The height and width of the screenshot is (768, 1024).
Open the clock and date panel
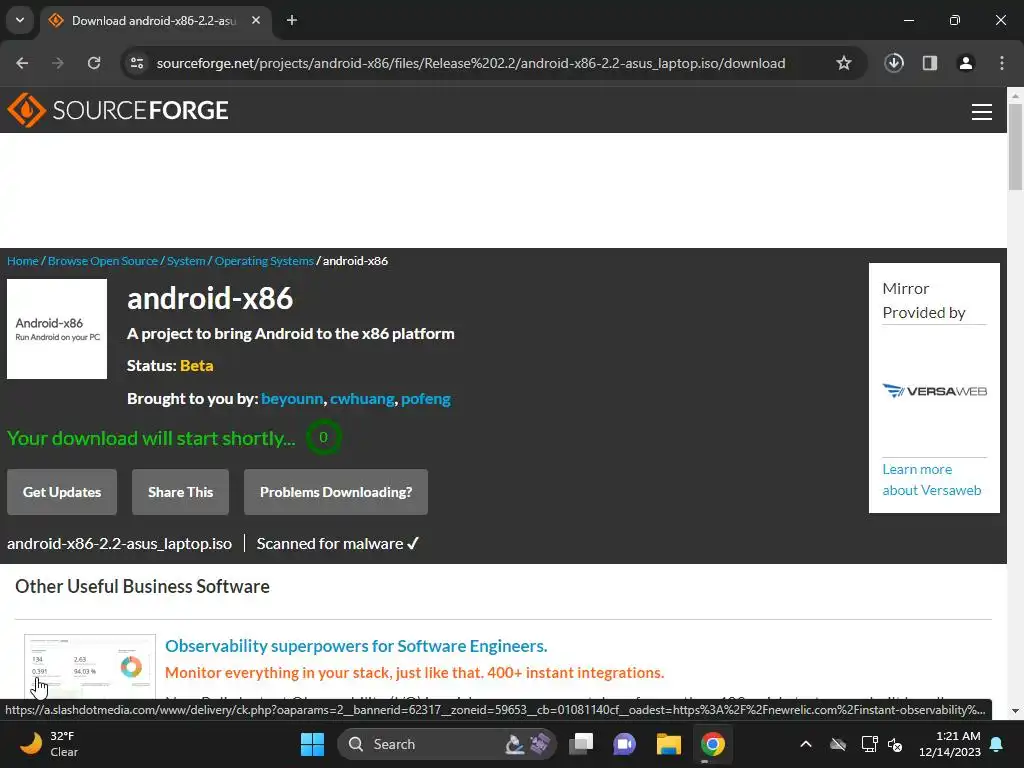pos(950,744)
